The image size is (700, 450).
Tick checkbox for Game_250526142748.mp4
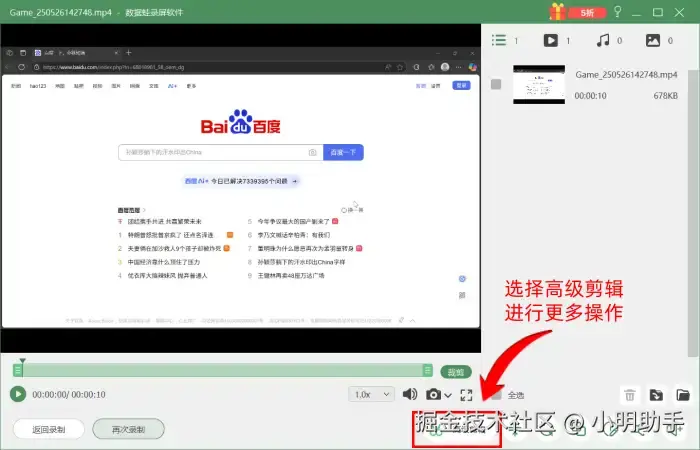pos(496,84)
